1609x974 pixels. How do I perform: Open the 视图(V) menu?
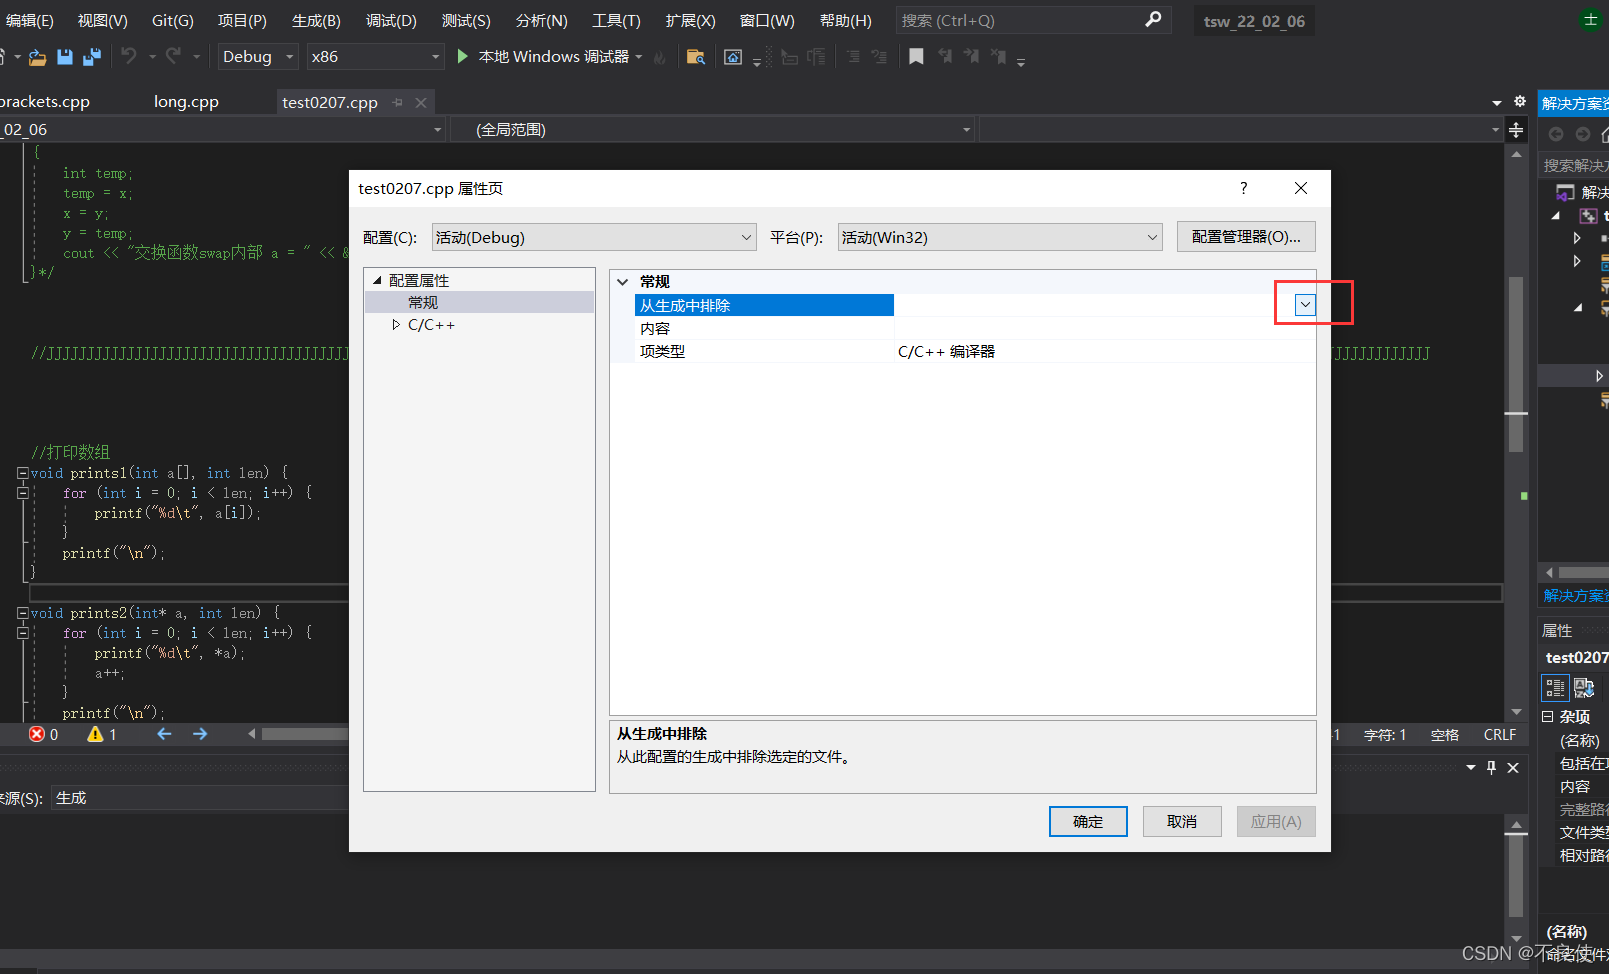tap(102, 20)
